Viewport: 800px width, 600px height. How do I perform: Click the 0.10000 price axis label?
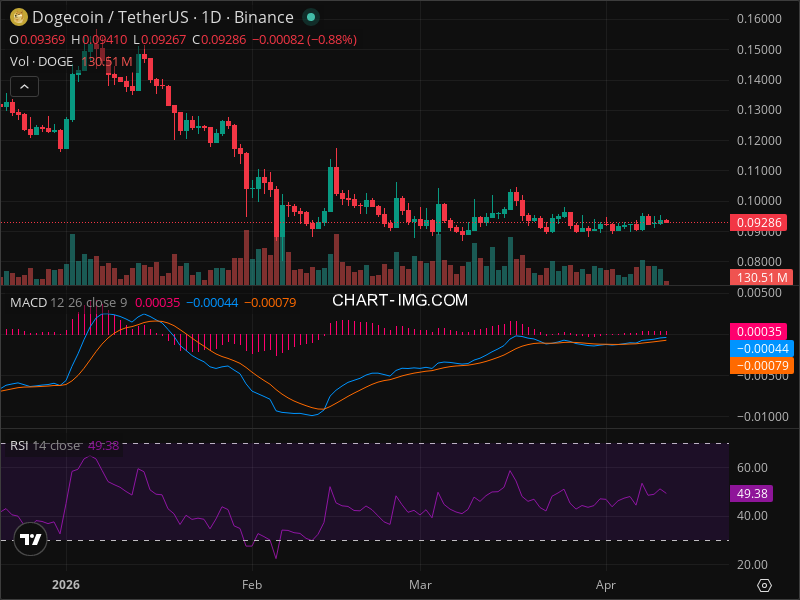pos(759,201)
